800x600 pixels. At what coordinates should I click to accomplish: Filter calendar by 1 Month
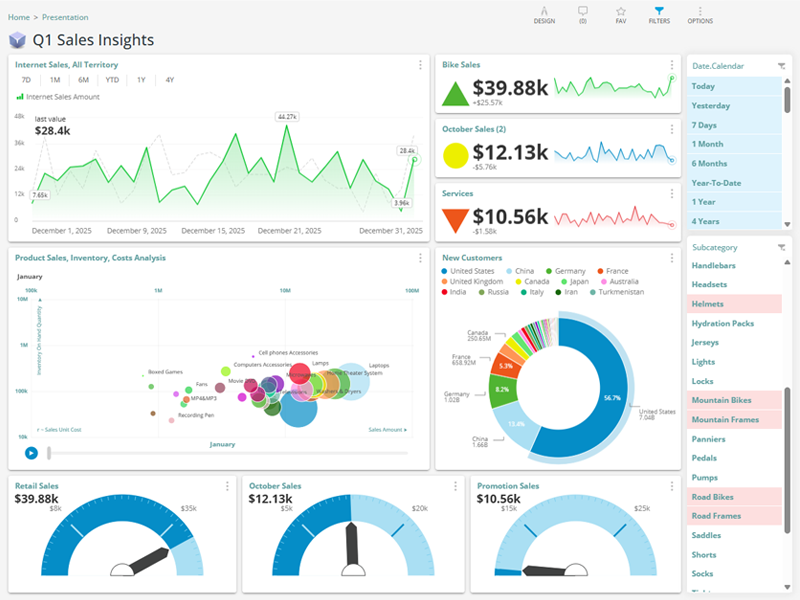tap(734, 144)
